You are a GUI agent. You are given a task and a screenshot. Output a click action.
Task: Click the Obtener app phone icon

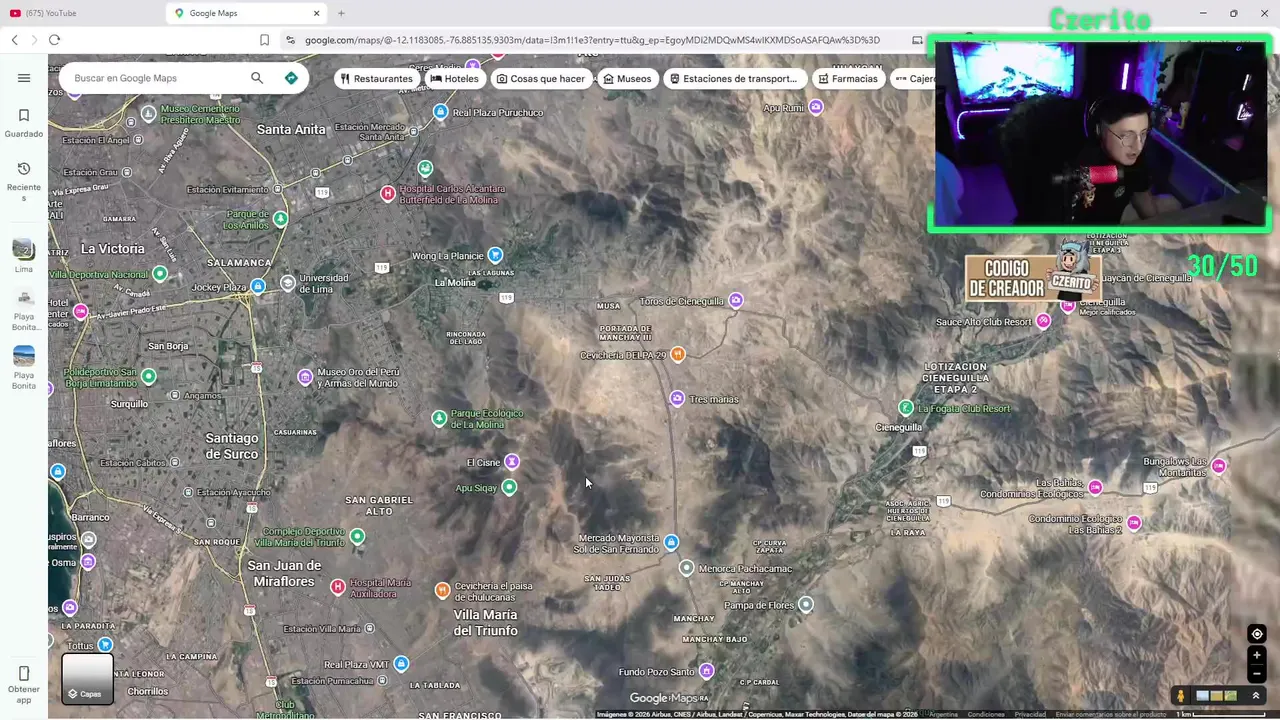(x=24, y=673)
